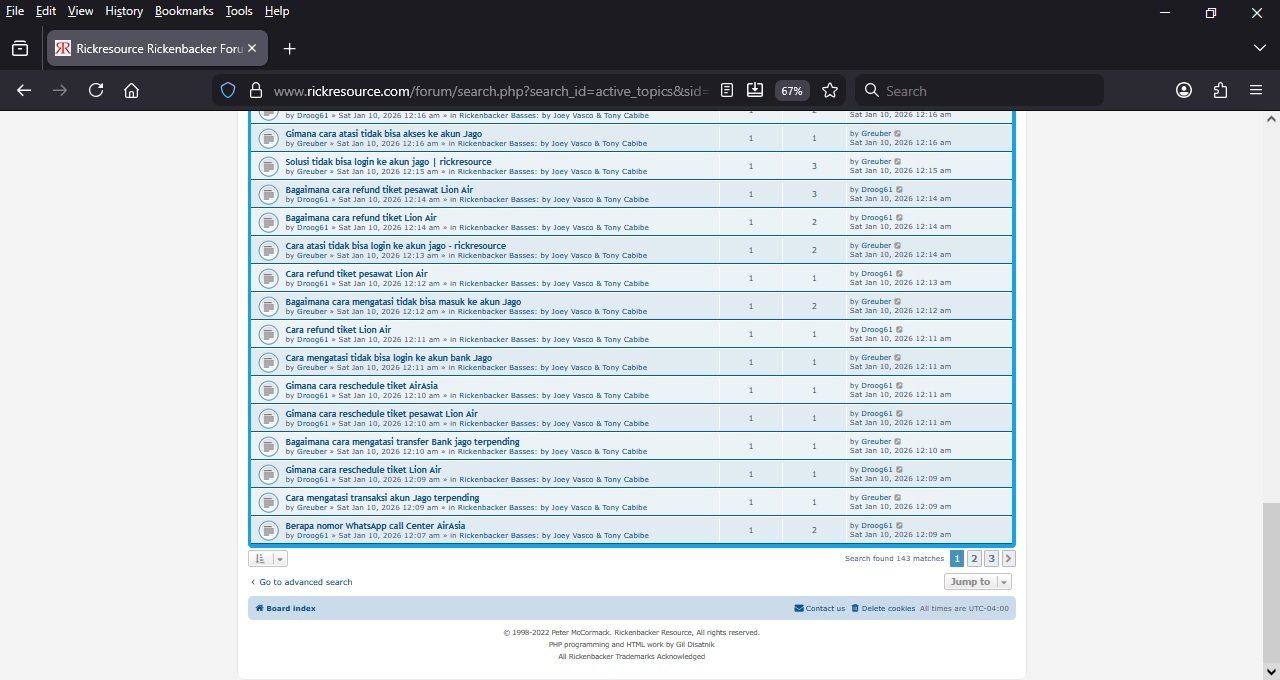View latest post icon in 'Solusi tidak bisa login' row
Screen dimensions: 1280x680
point(897,161)
